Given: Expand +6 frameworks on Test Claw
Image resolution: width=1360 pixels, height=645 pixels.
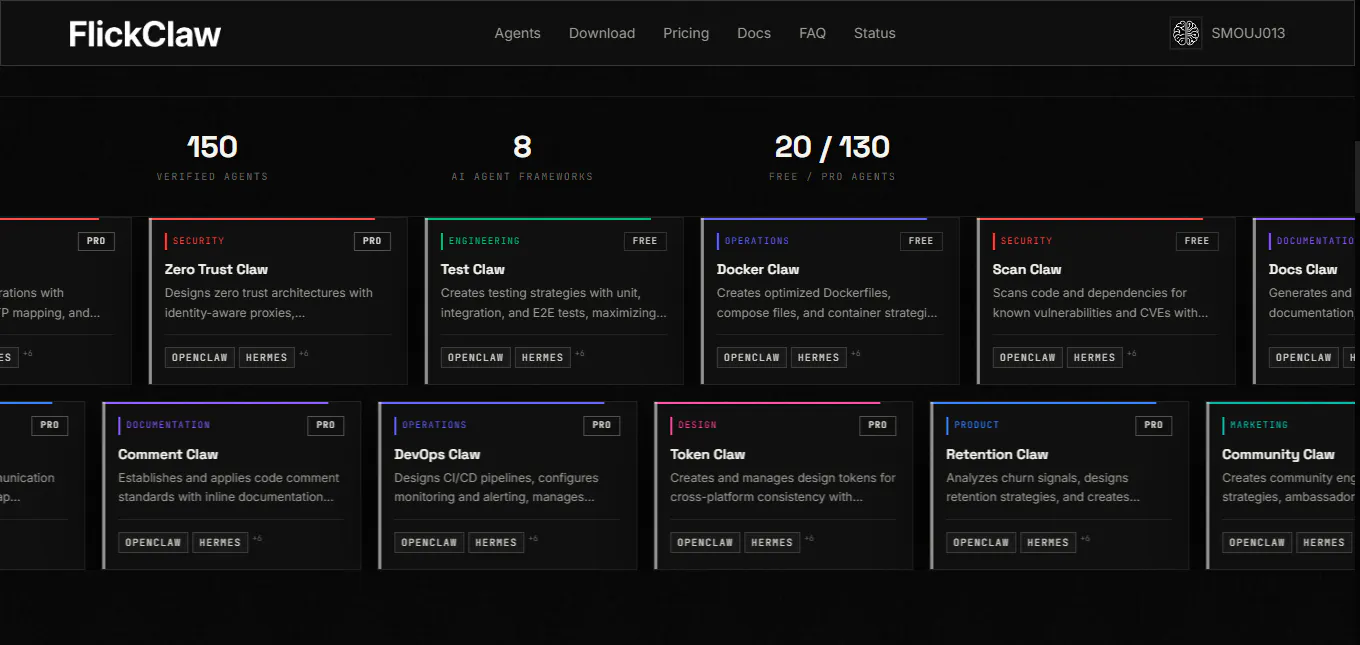Looking at the screenshot, I should (580, 354).
